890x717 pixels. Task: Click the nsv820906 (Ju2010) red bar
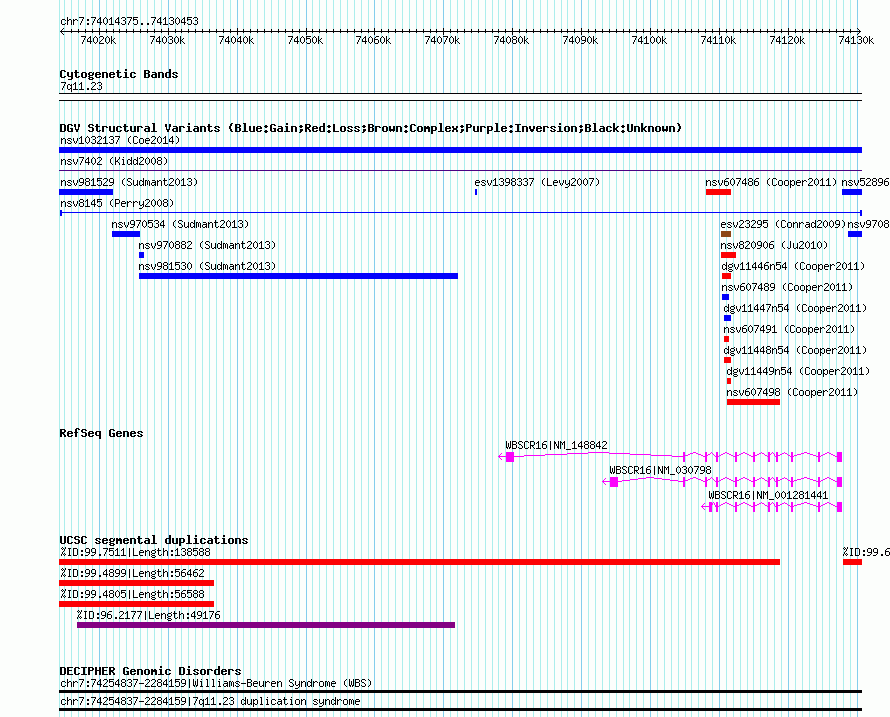click(x=728, y=255)
